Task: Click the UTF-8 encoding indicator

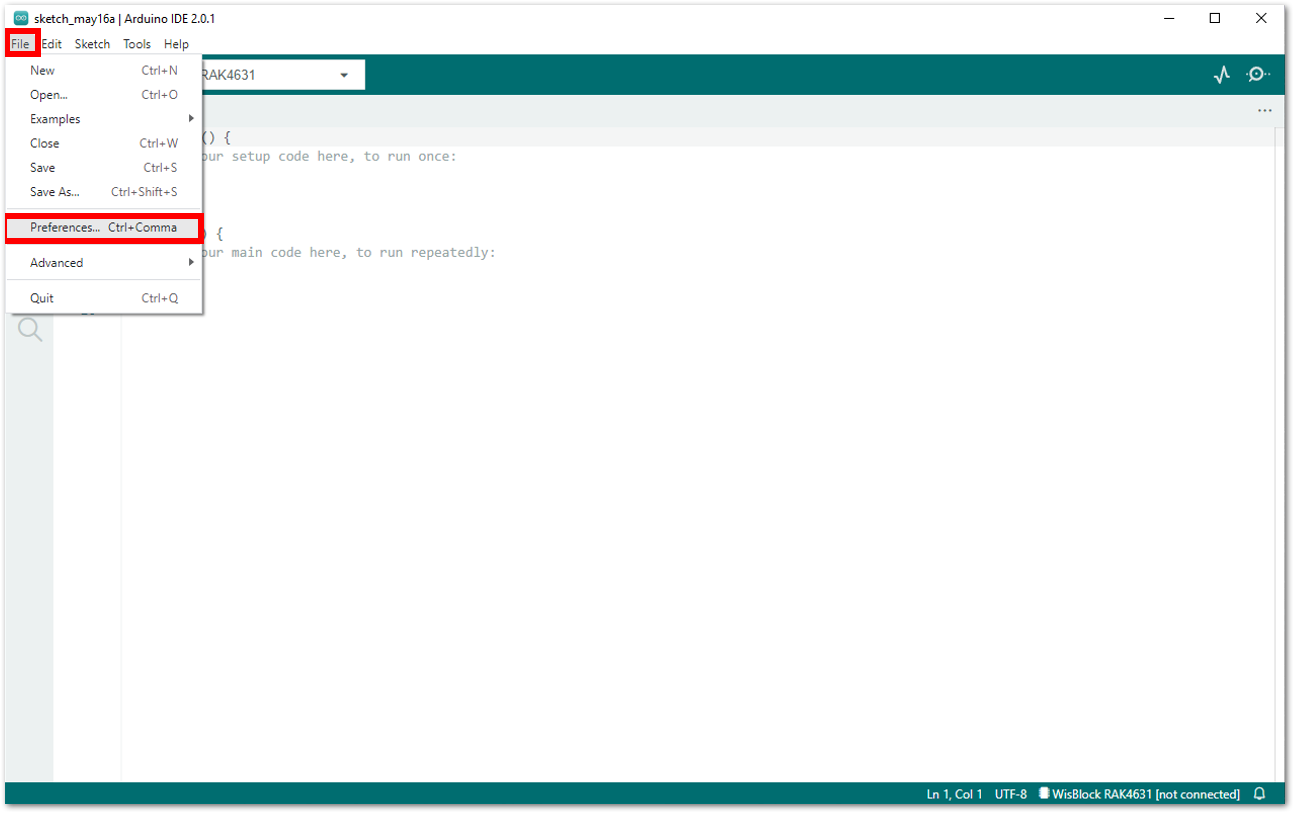Action: (1010, 794)
